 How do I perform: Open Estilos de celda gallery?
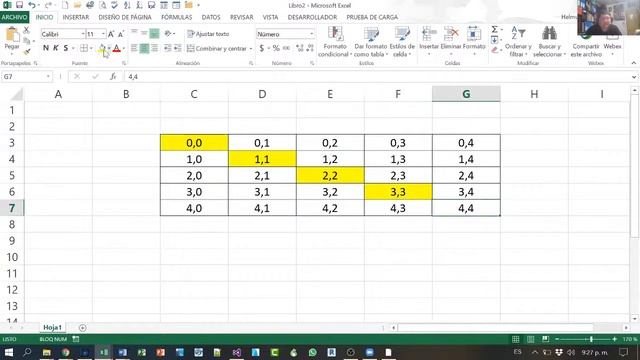click(402, 42)
